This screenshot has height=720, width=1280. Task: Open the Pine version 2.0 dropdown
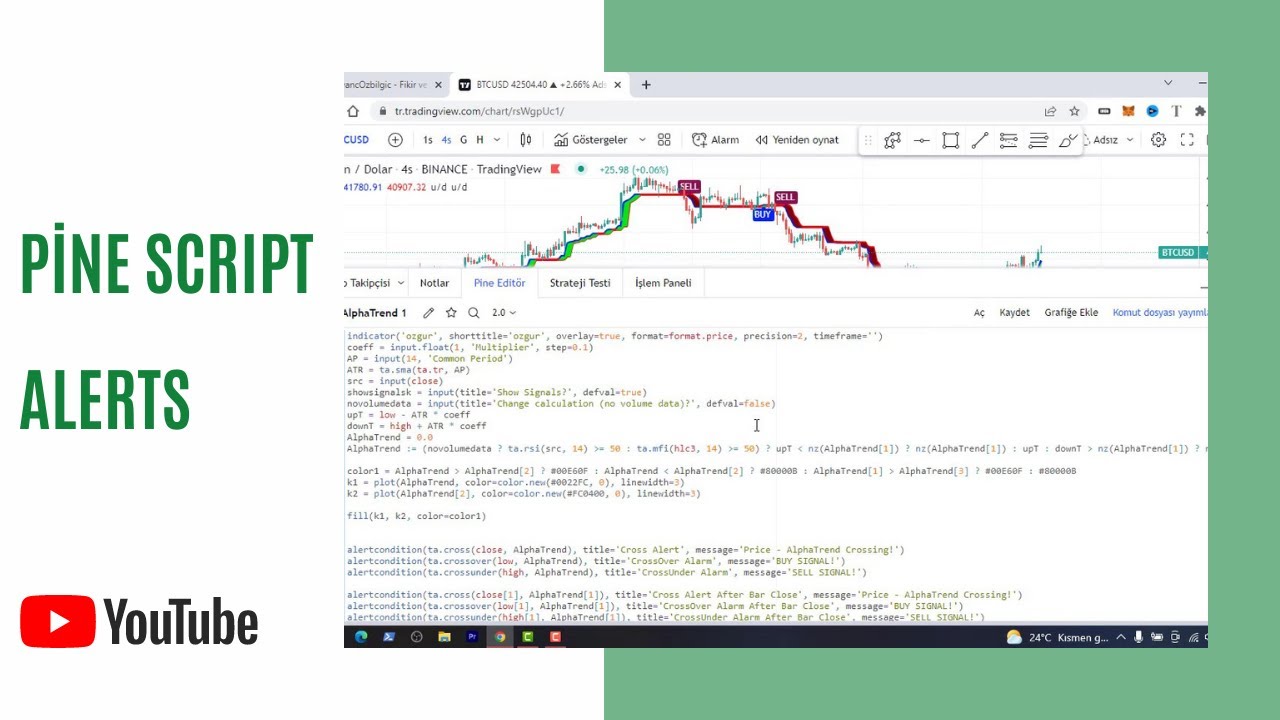click(x=503, y=313)
